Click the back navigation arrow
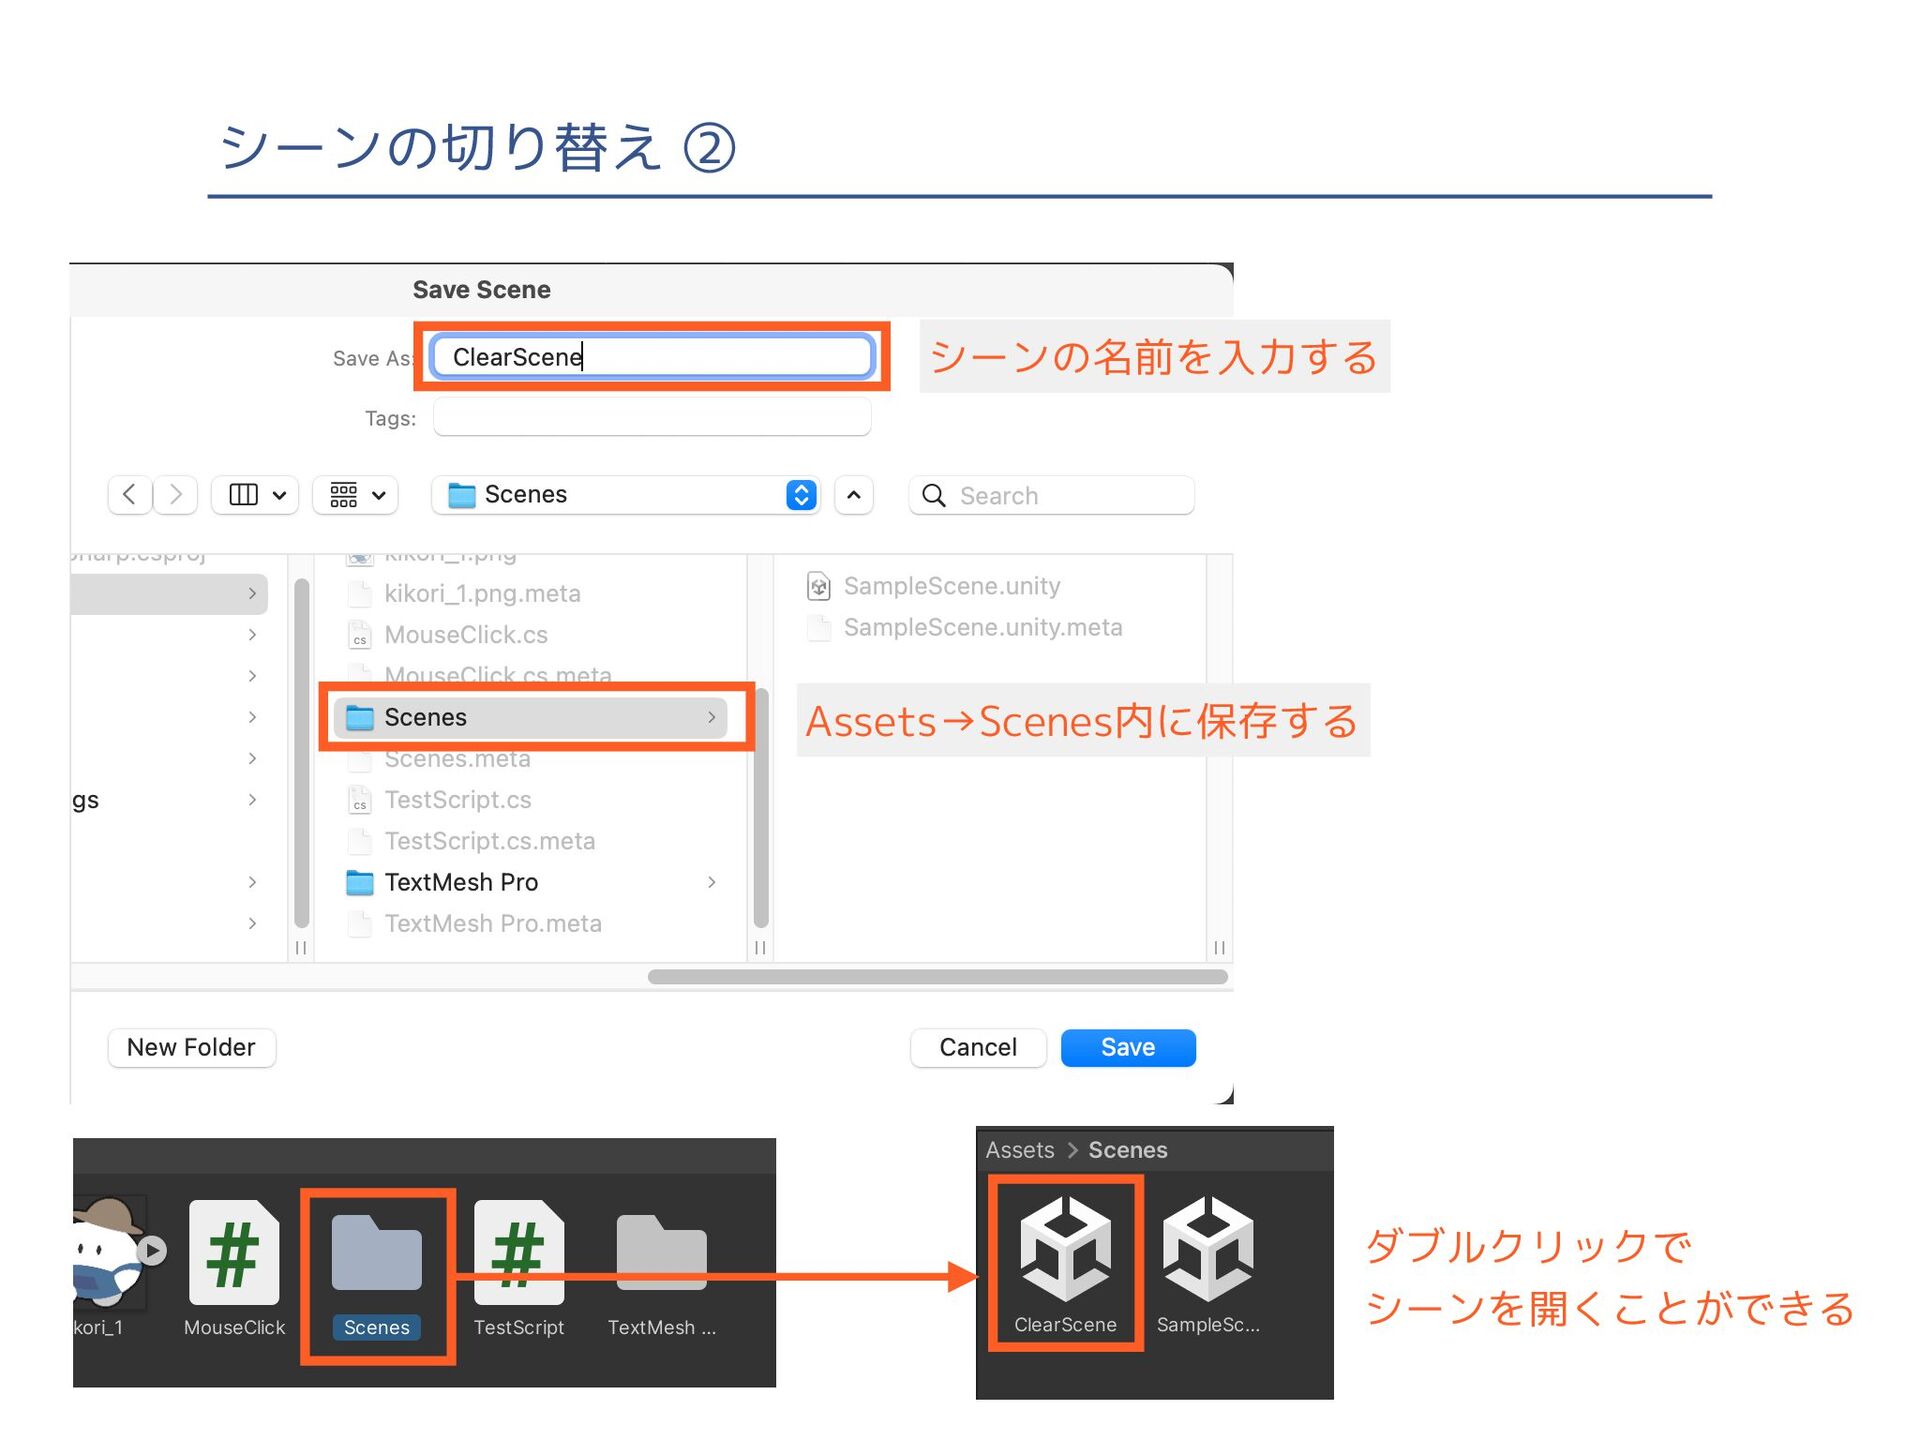 click(x=130, y=495)
